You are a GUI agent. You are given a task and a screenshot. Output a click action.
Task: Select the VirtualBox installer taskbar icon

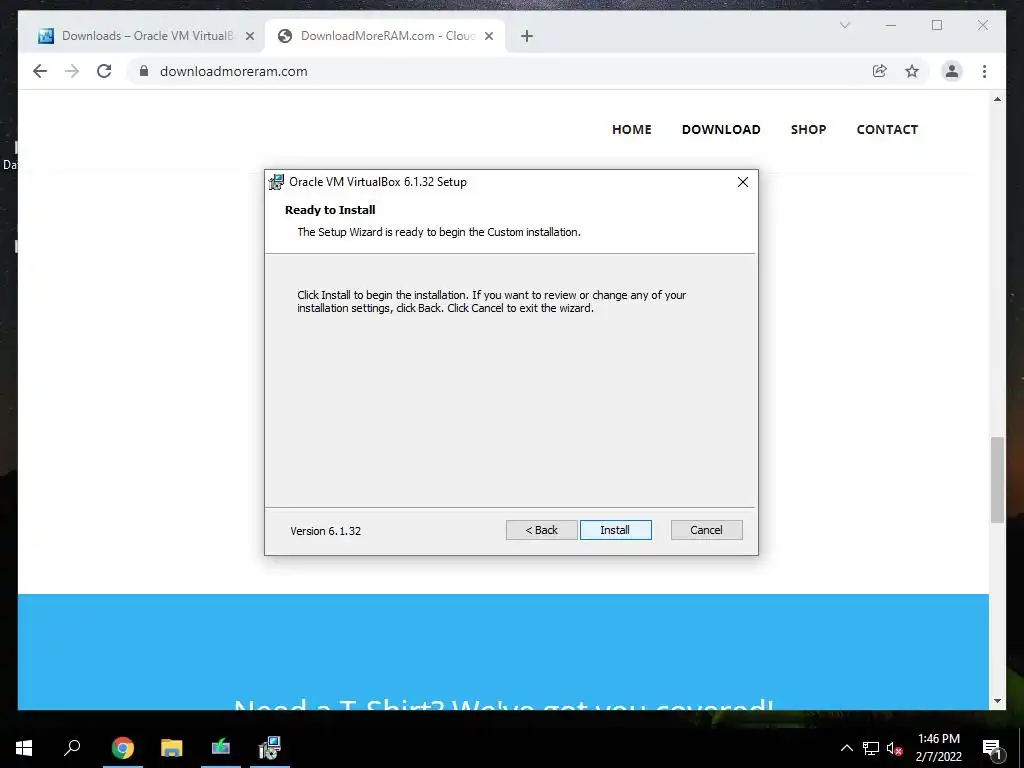click(x=270, y=748)
